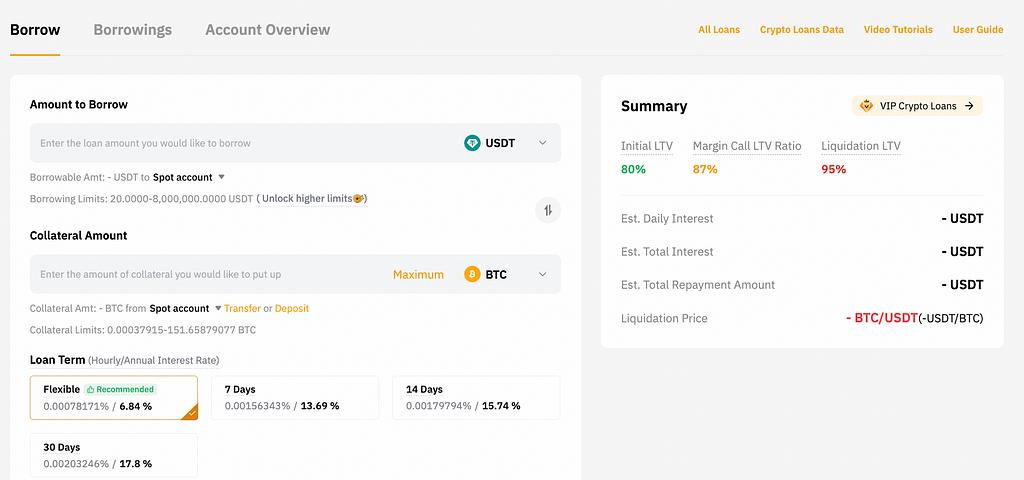Click the Unlock higher limits link
Image resolution: width=1024 pixels, height=480 pixels.
(311, 199)
